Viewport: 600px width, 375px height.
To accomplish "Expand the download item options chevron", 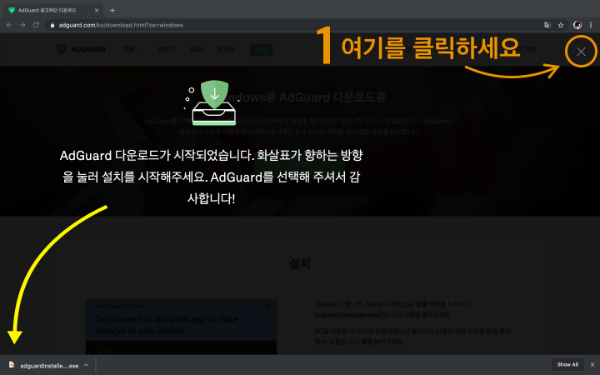I will [86, 365].
